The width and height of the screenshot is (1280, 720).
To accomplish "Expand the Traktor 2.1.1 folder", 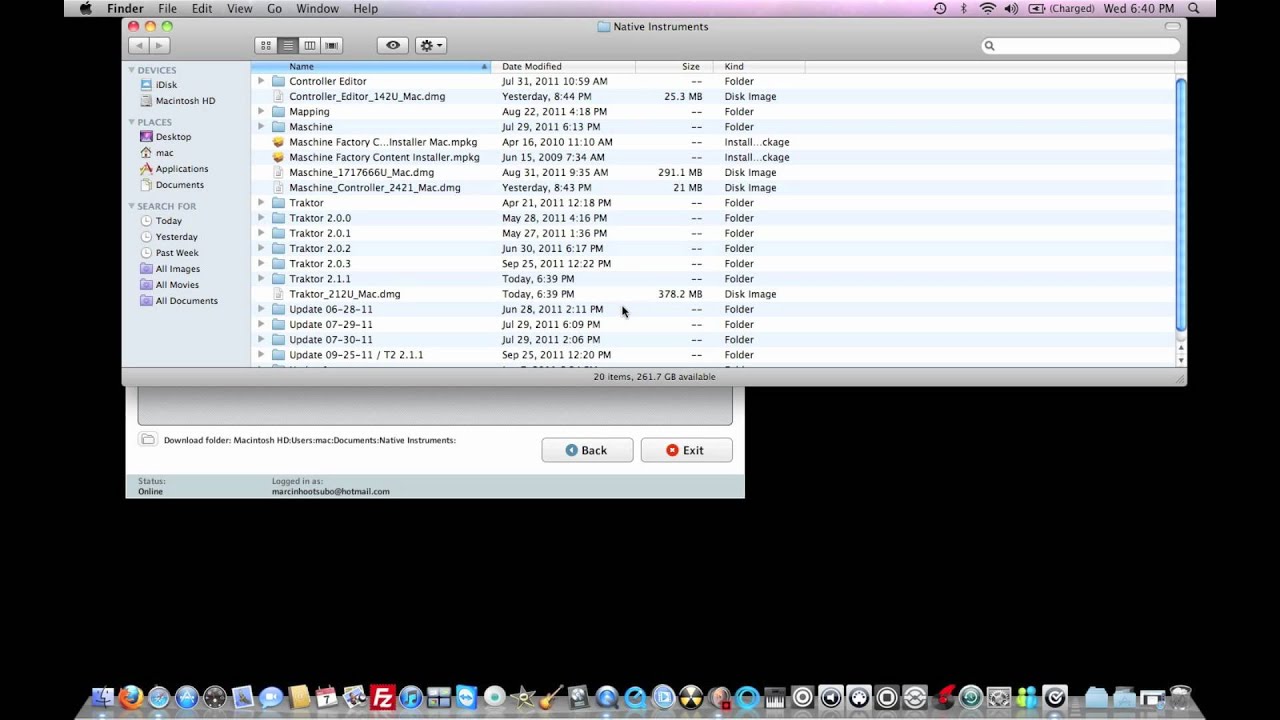I will pos(261,279).
